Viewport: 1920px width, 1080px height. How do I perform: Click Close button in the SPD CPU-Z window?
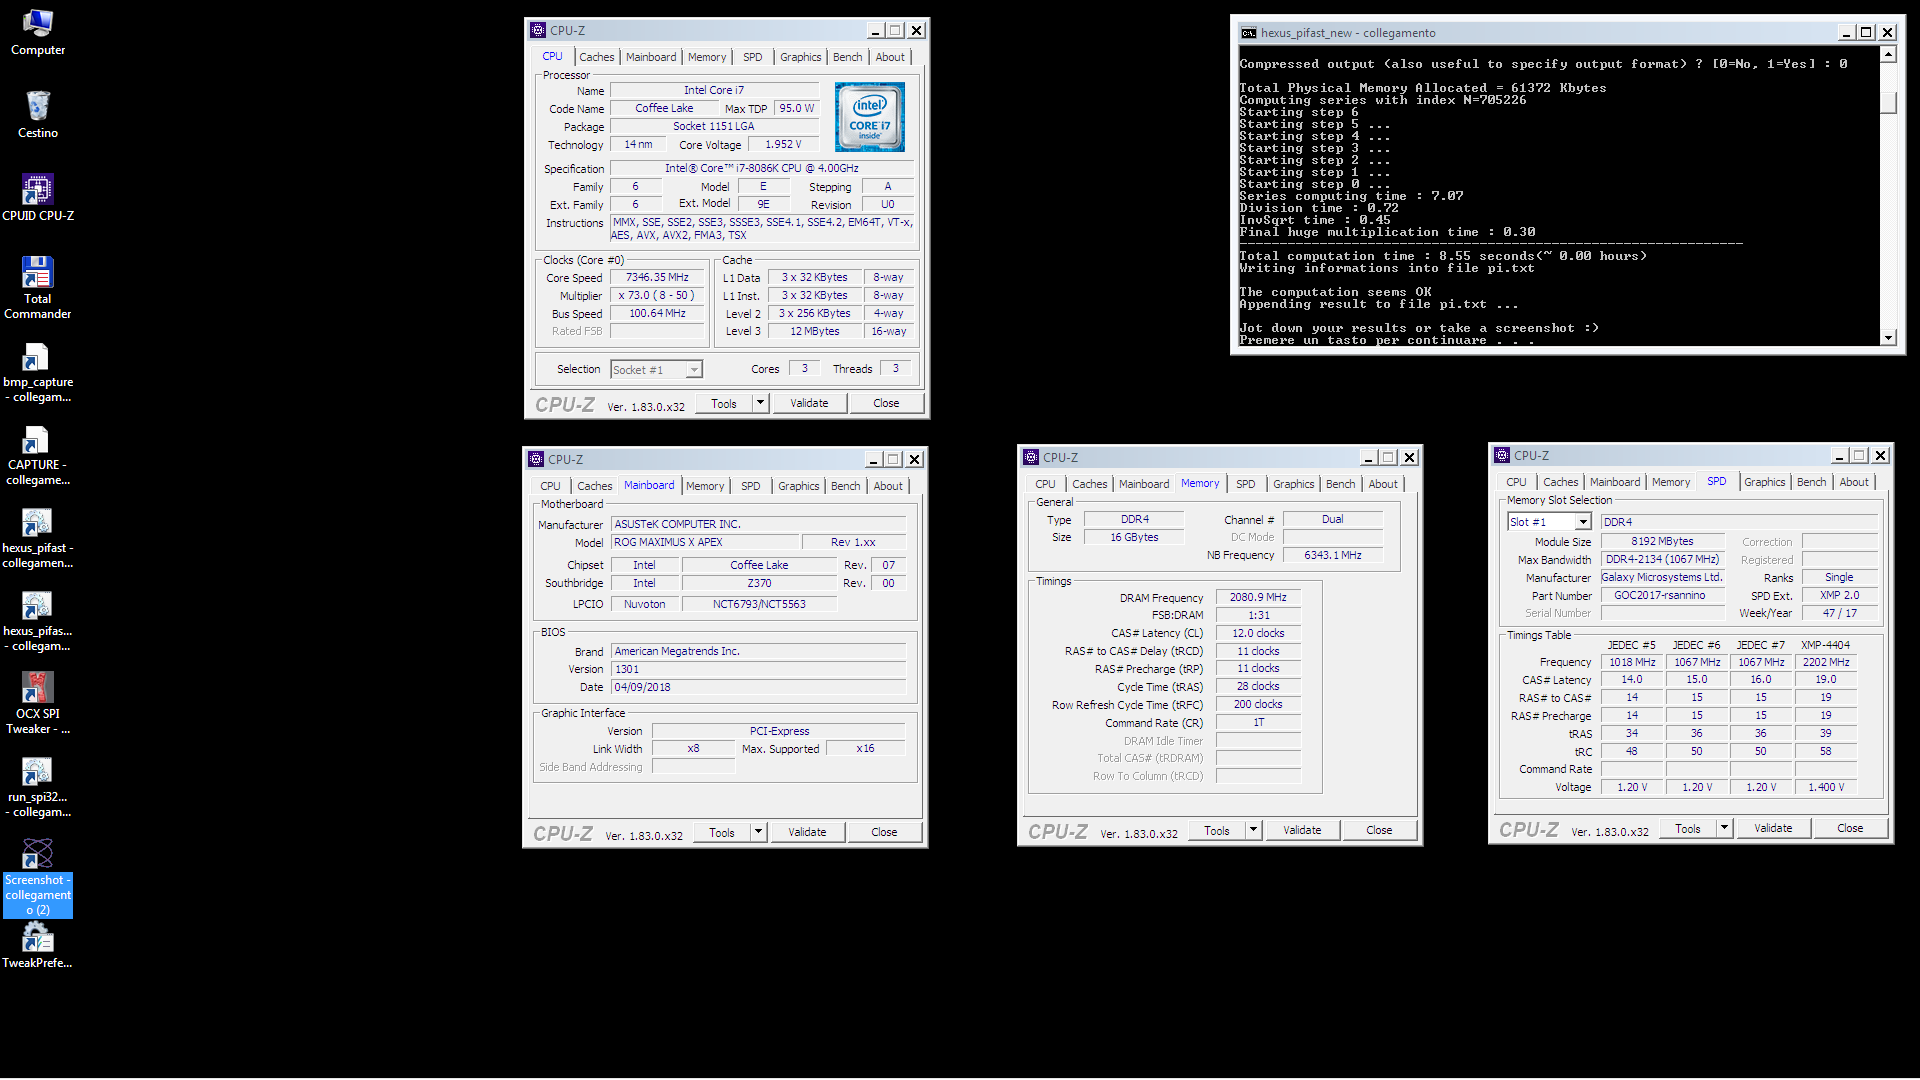(x=1850, y=828)
